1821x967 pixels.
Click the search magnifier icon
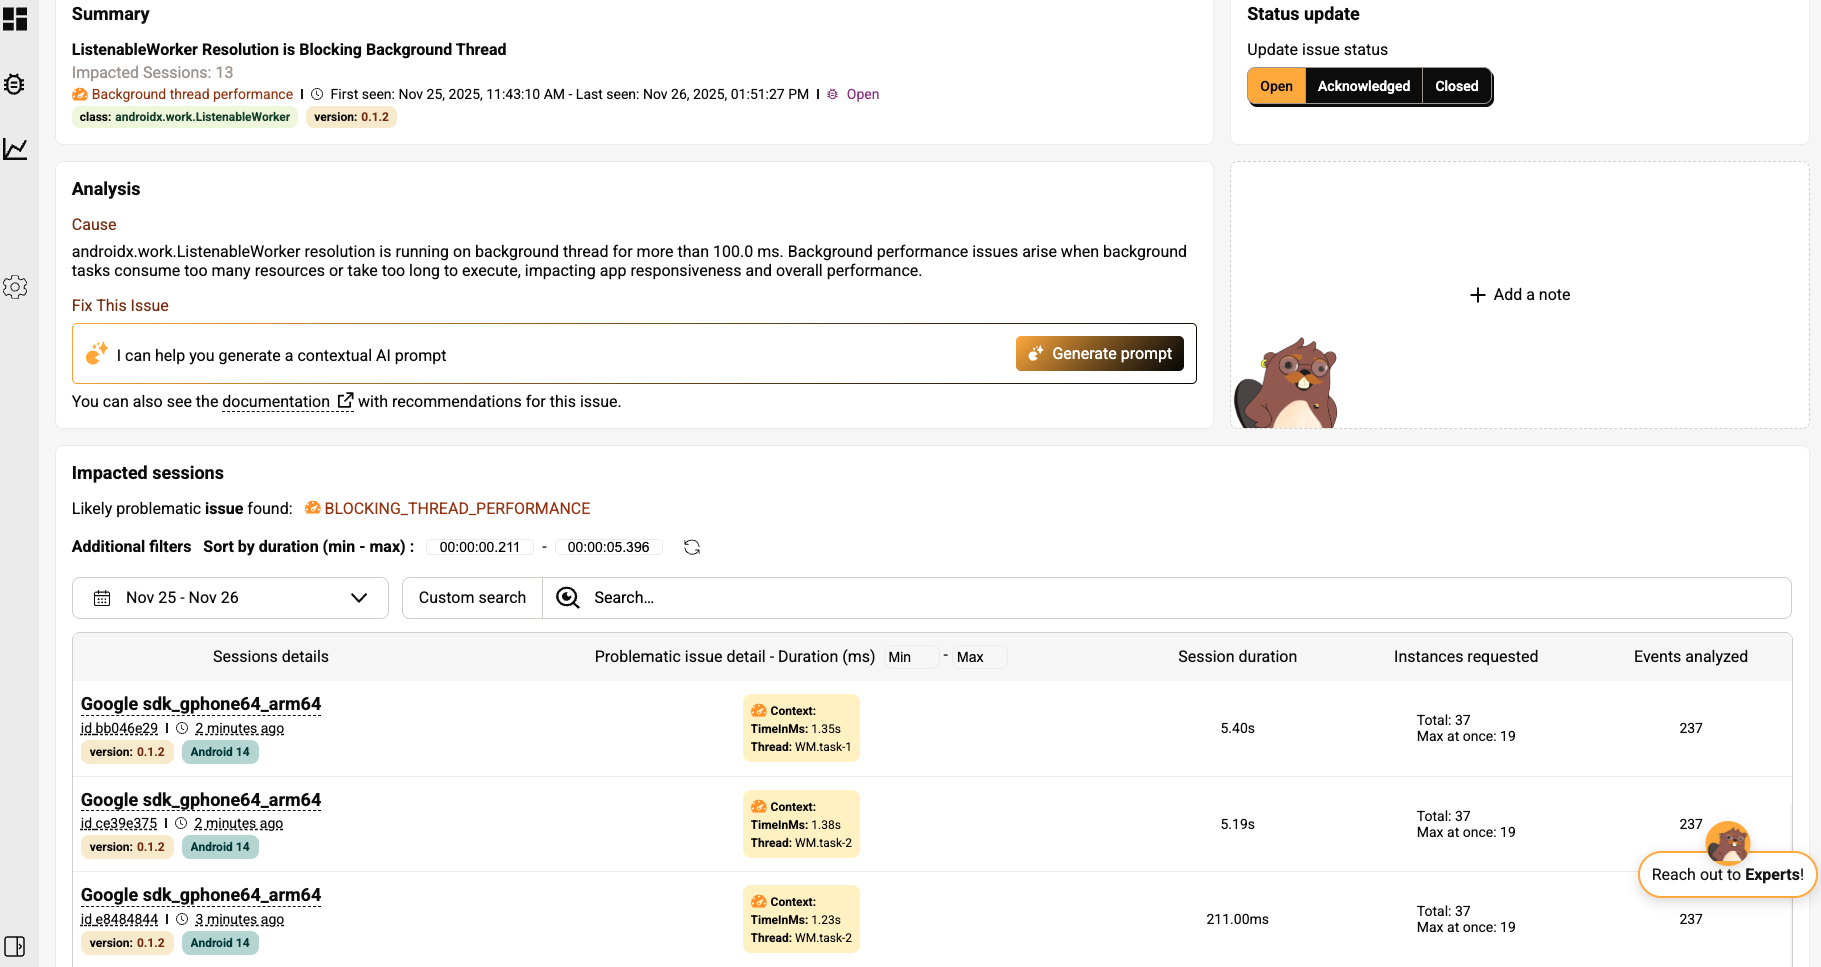pyautogui.click(x=568, y=597)
